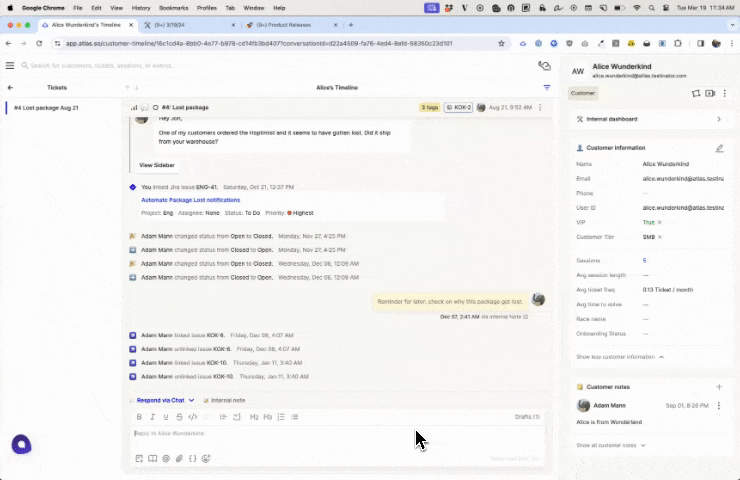Switch to the Internal note tab
740x480 pixels.
pos(224,400)
